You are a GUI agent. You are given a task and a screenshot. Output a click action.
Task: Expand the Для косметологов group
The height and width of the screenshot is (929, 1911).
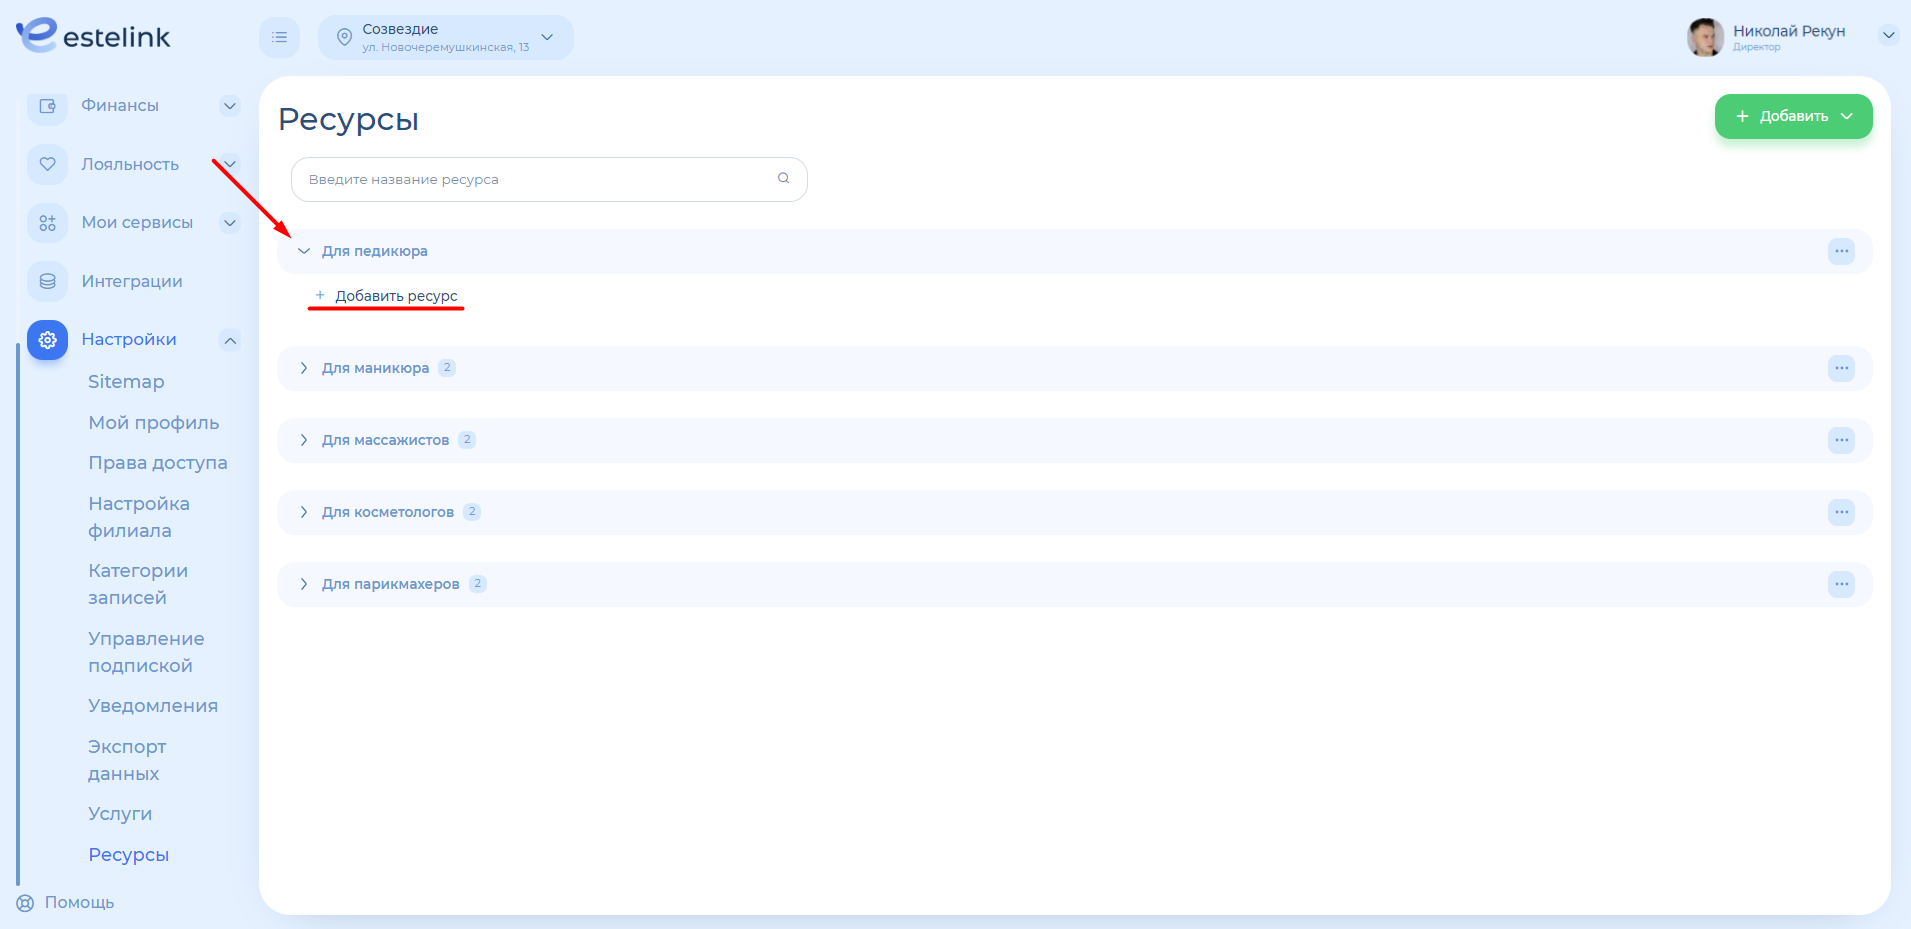click(304, 512)
